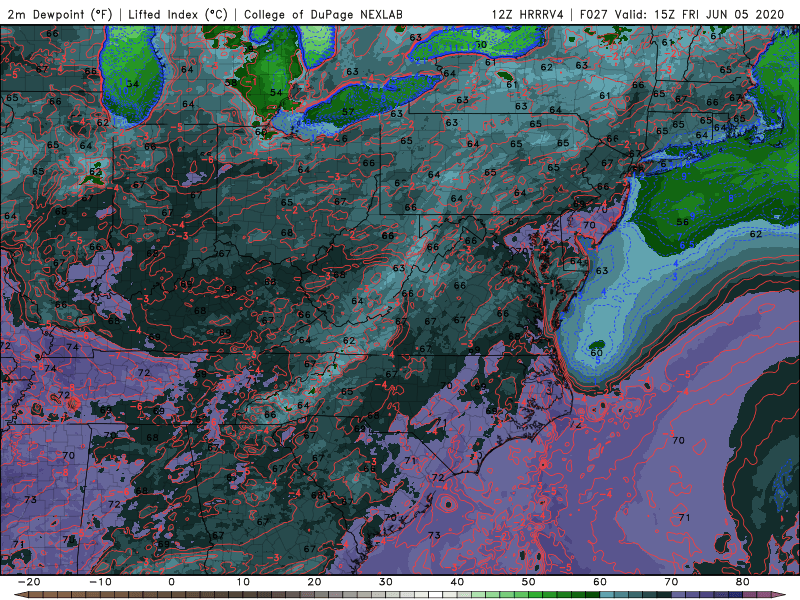Click the 50 tick label on the color scale
The image size is (800, 600).
pyautogui.click(x=529, y=582)
